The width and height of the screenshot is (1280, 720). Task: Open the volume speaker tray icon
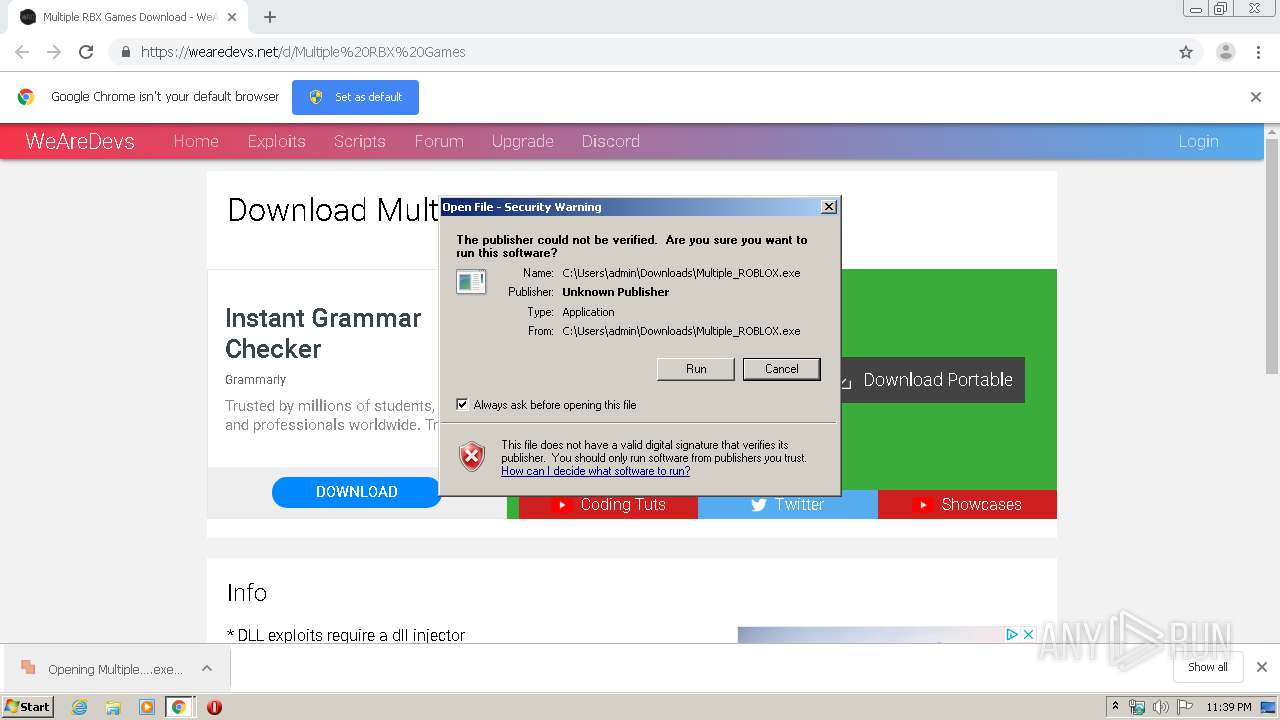pyautogui.click(x=1161, y=707)
